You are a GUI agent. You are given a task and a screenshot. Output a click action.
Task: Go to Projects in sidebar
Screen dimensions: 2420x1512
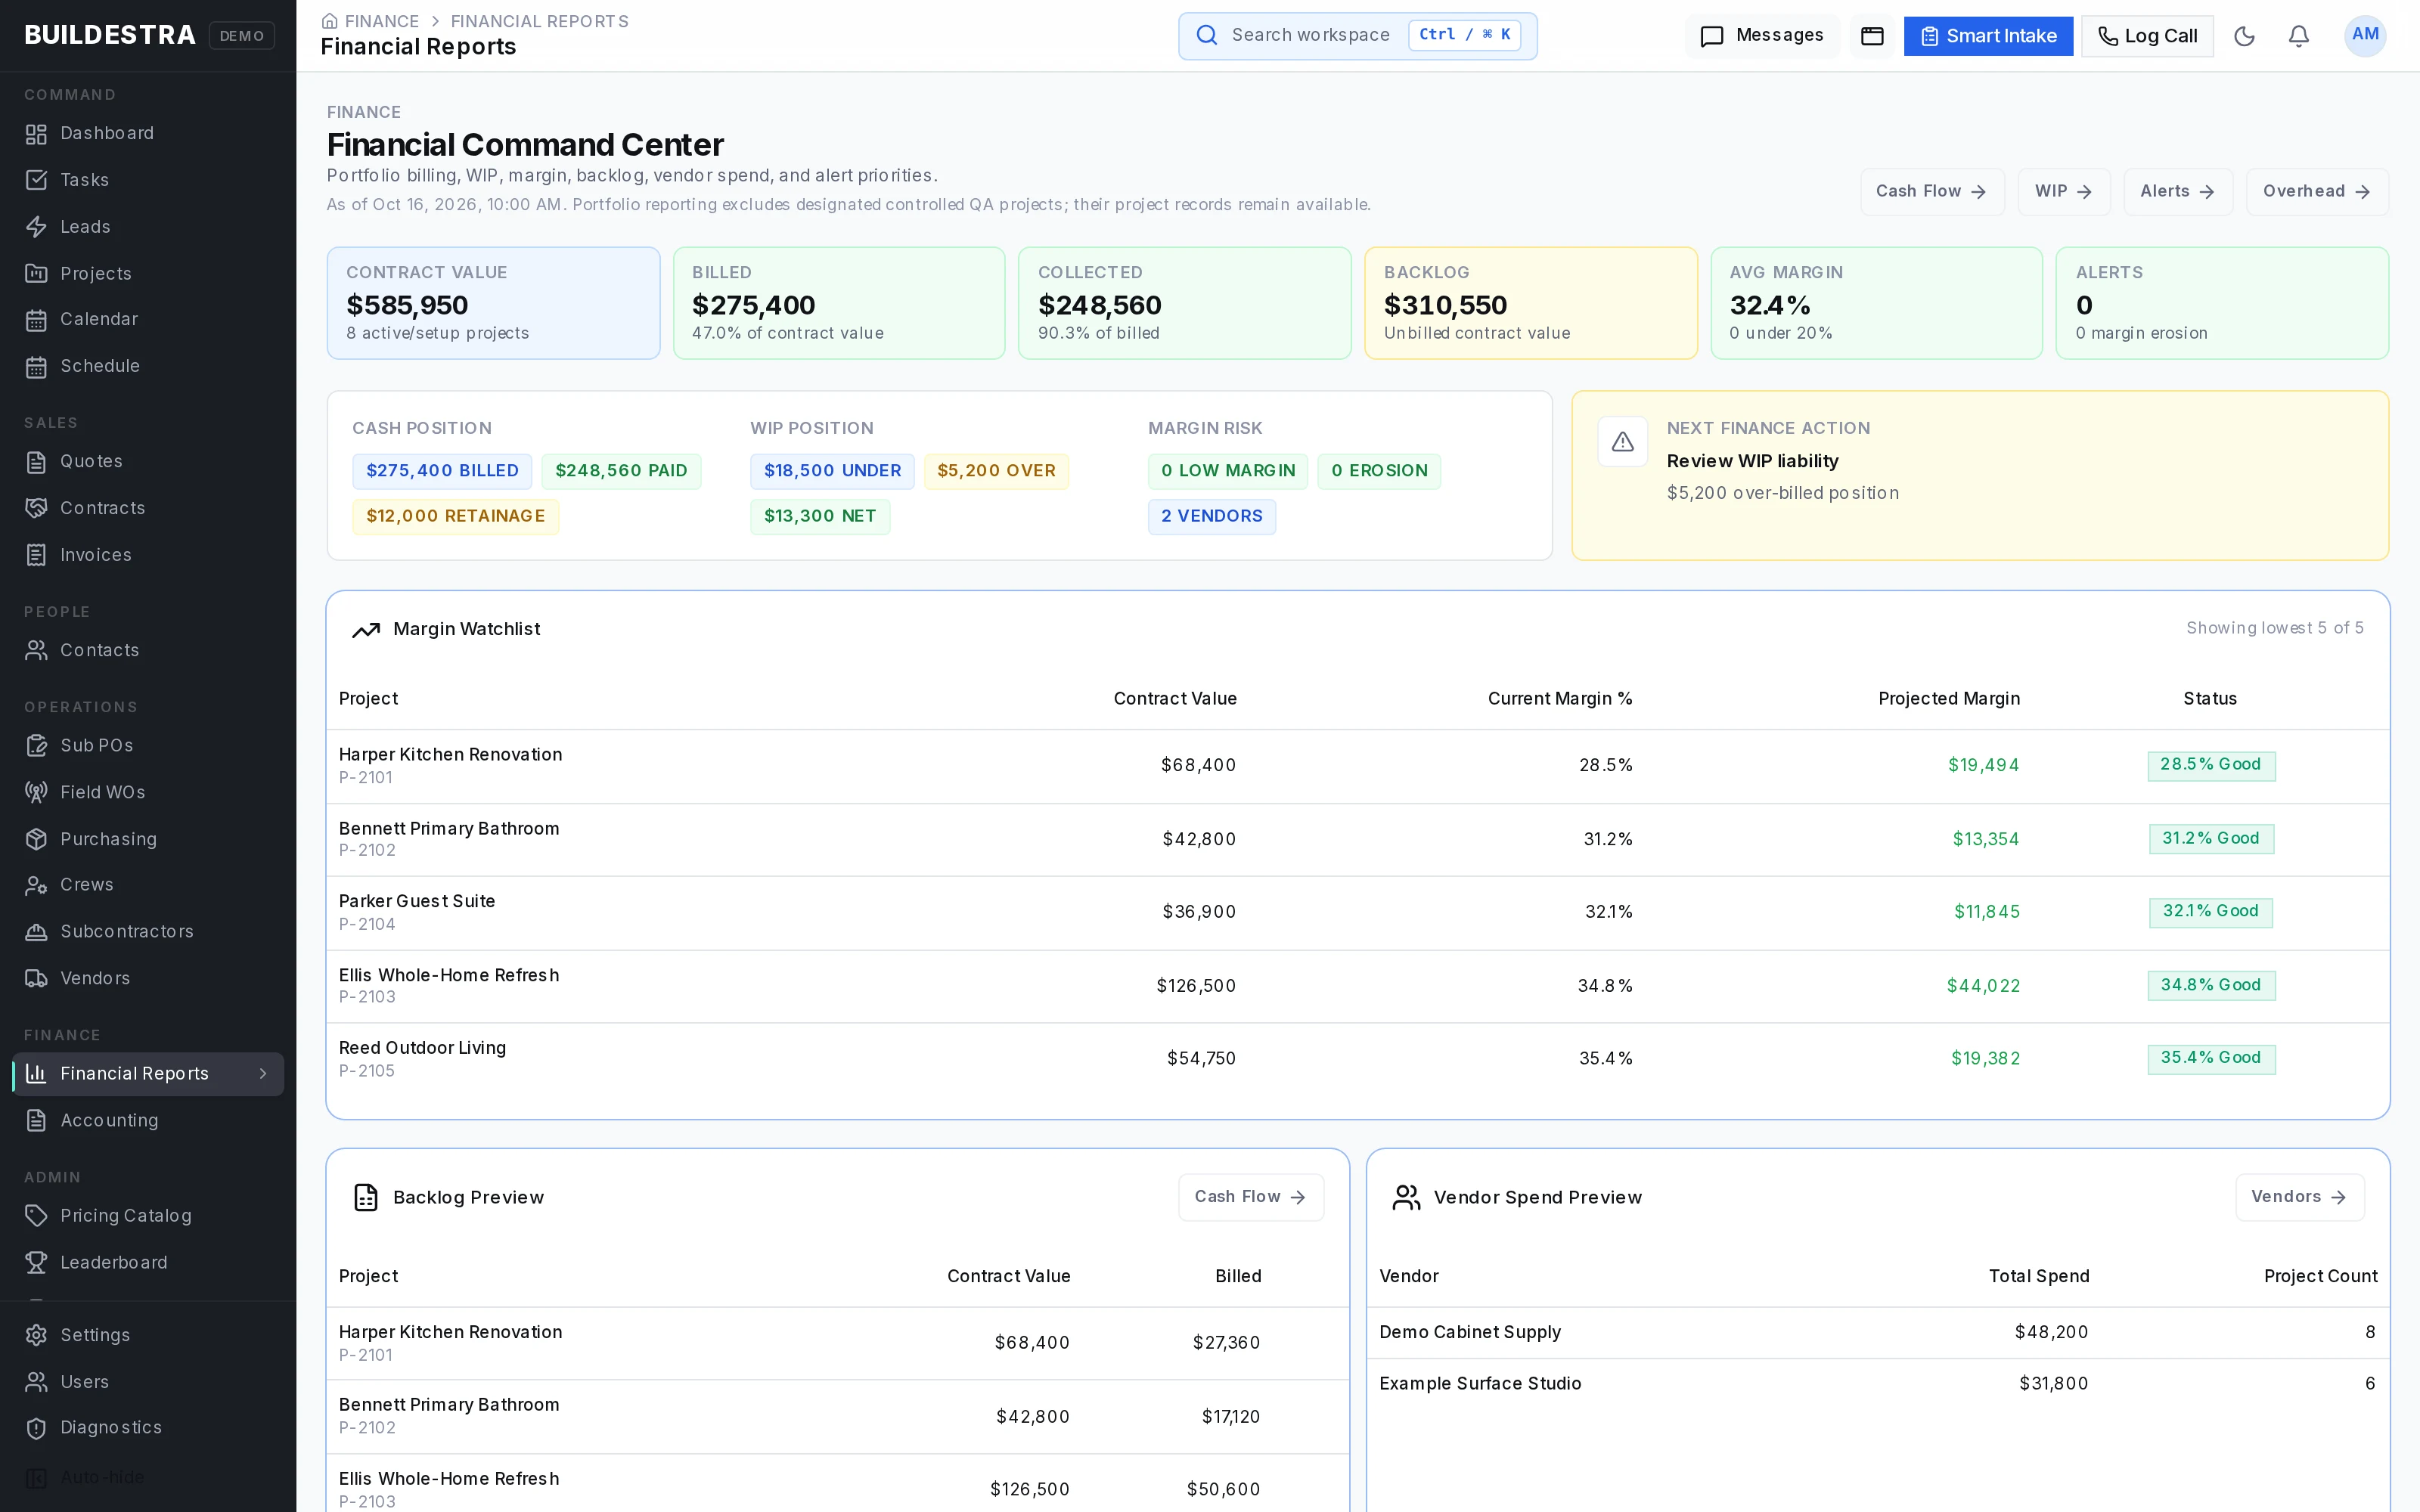(x=148, y=273)
